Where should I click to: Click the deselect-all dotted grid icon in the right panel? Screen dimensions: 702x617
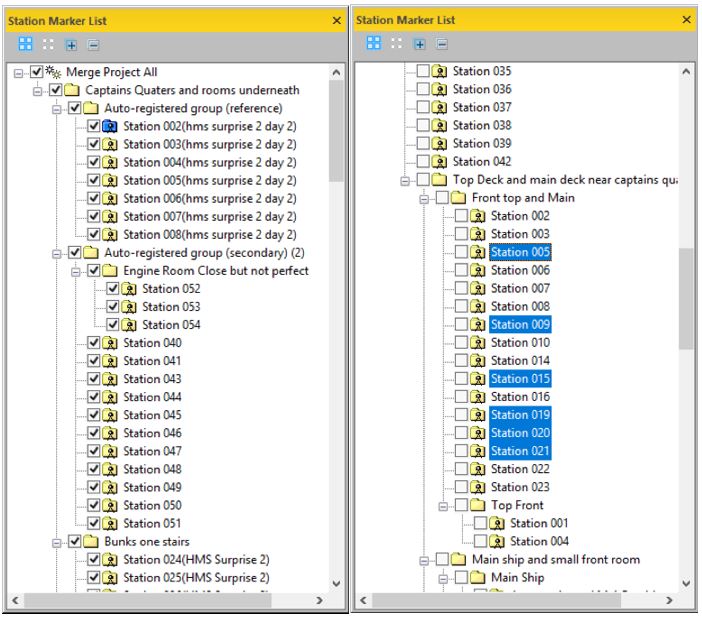[397, 43]
